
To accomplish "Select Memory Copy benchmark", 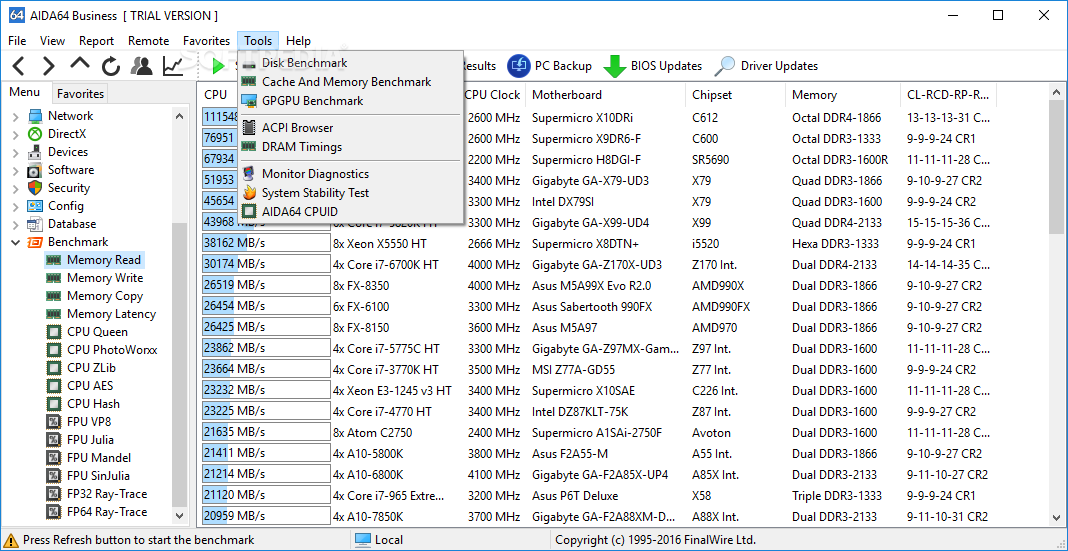I will click(x=105, y=296).
